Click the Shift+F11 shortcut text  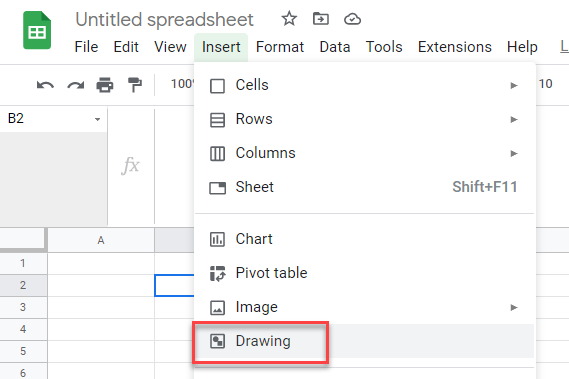coord(485,187)
